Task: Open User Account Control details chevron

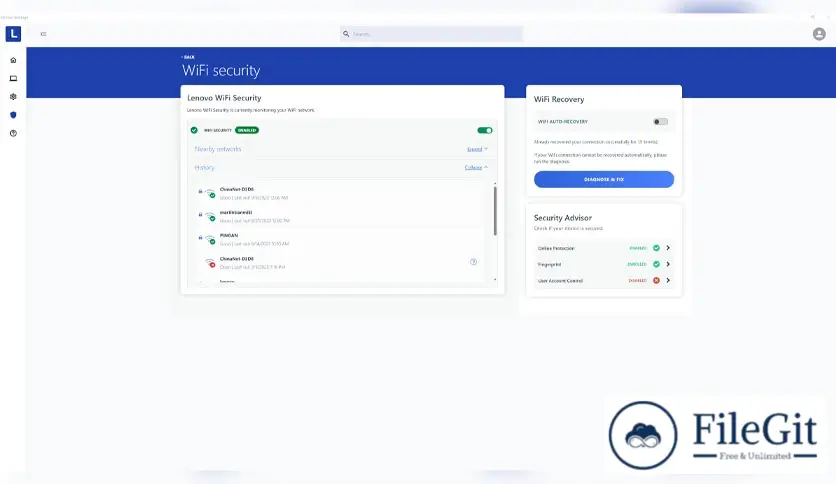Action: [x=668, y=280]
